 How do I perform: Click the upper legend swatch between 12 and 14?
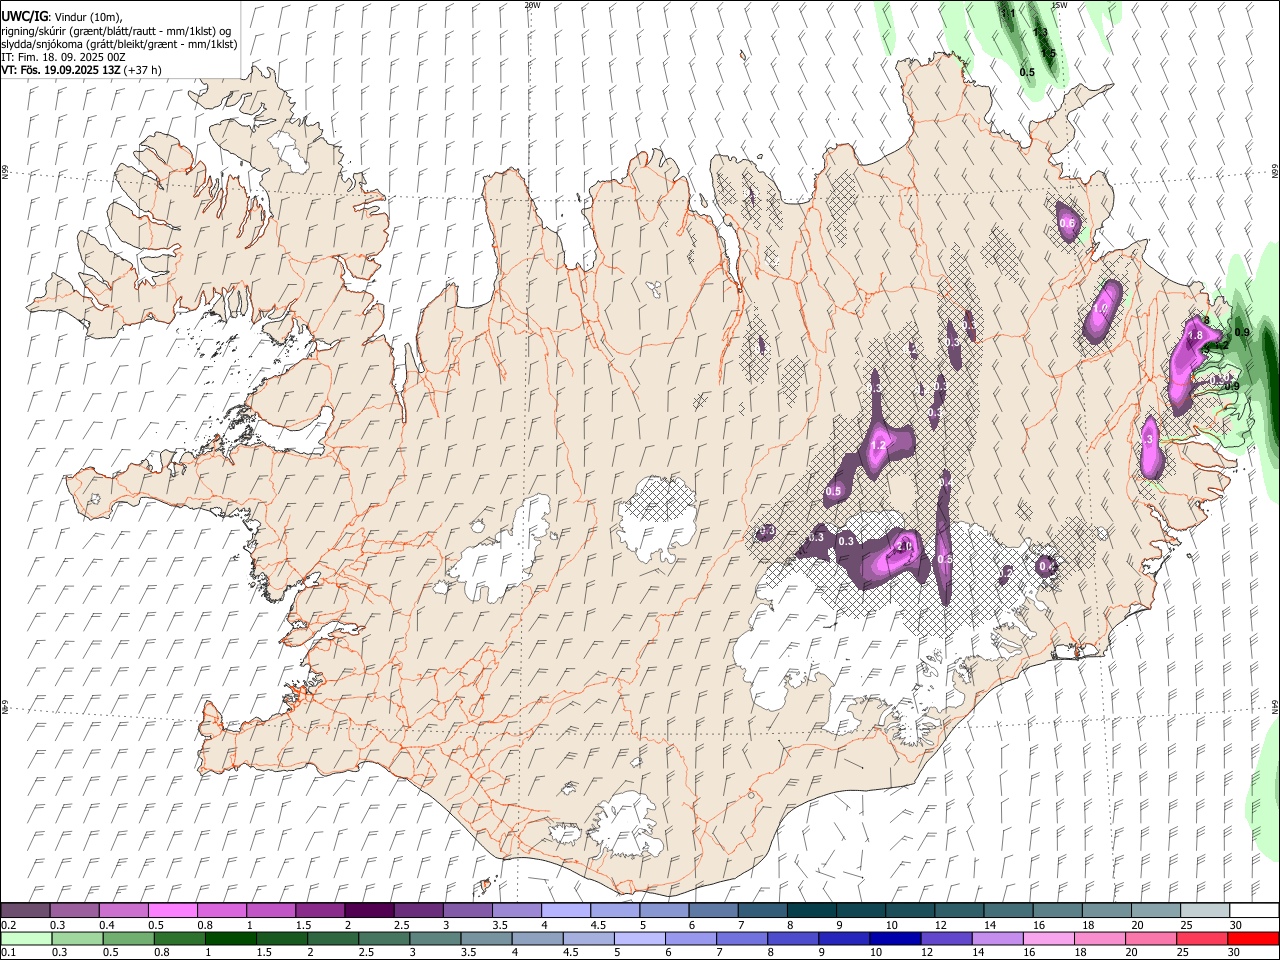coord(958,910)
